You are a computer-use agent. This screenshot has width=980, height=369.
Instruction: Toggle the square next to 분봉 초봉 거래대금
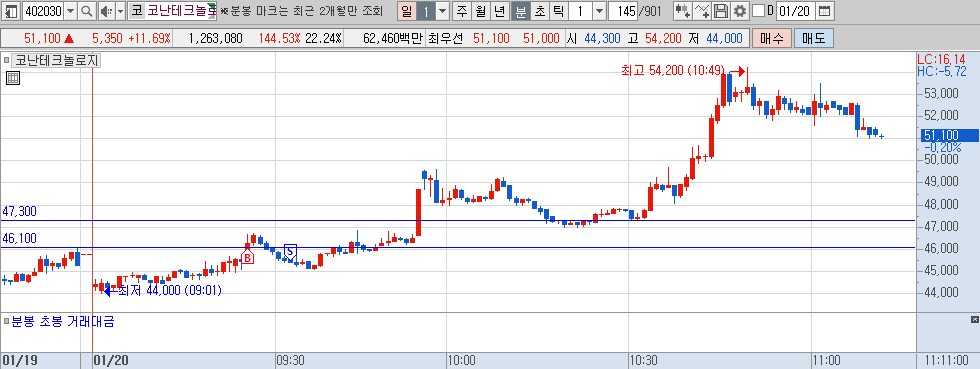point(7,322)
